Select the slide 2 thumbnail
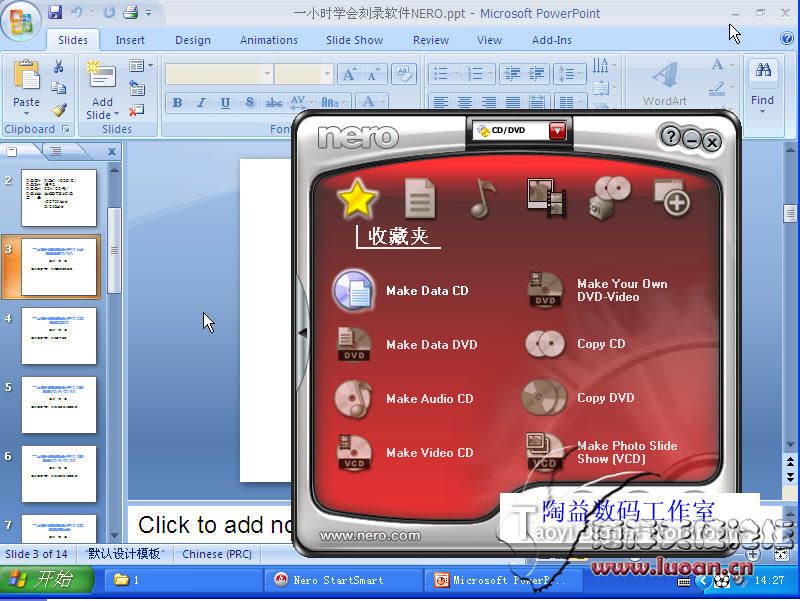 click(x=59, y=198)
